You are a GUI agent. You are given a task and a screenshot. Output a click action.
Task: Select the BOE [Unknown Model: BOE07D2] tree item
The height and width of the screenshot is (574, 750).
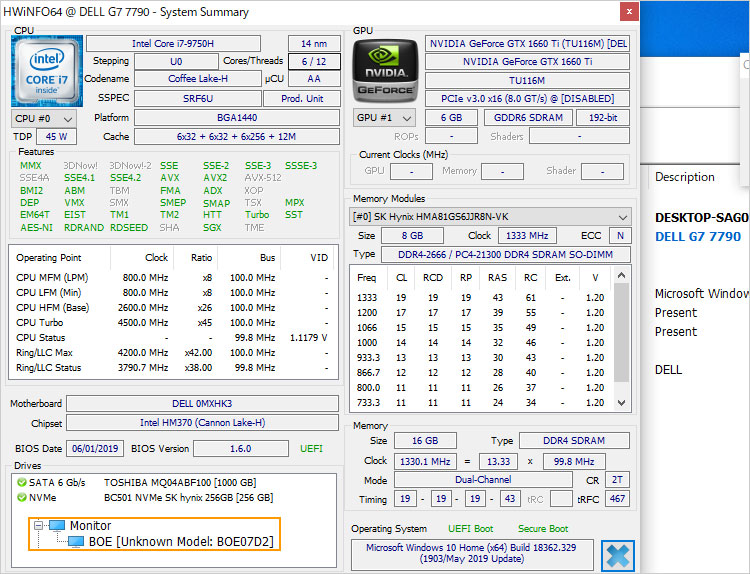point(181,542)
